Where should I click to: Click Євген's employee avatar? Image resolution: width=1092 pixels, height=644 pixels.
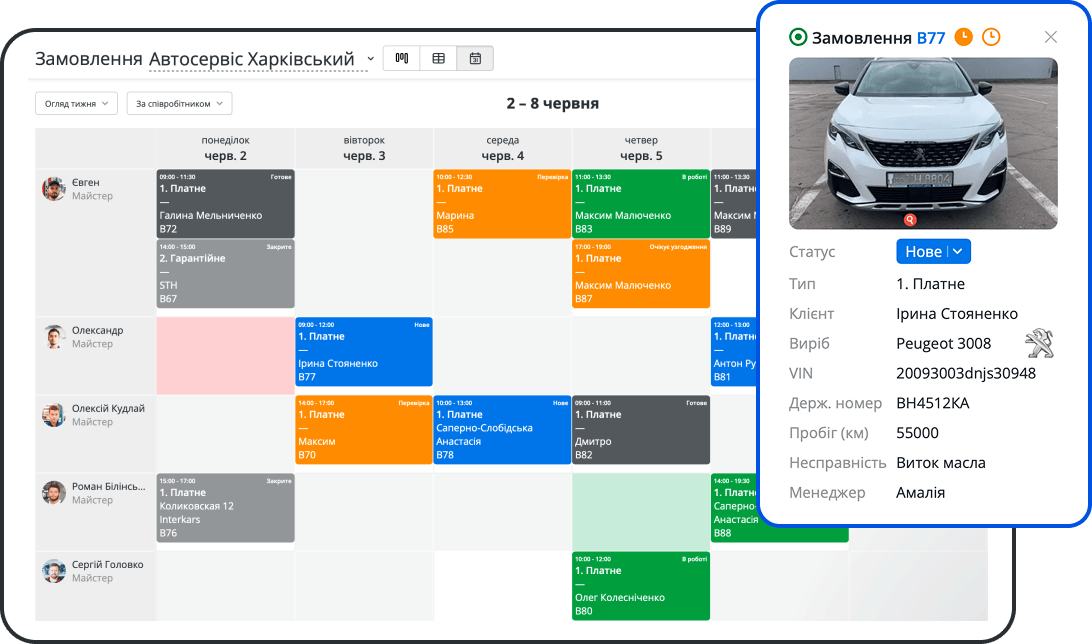click(54, 189)
